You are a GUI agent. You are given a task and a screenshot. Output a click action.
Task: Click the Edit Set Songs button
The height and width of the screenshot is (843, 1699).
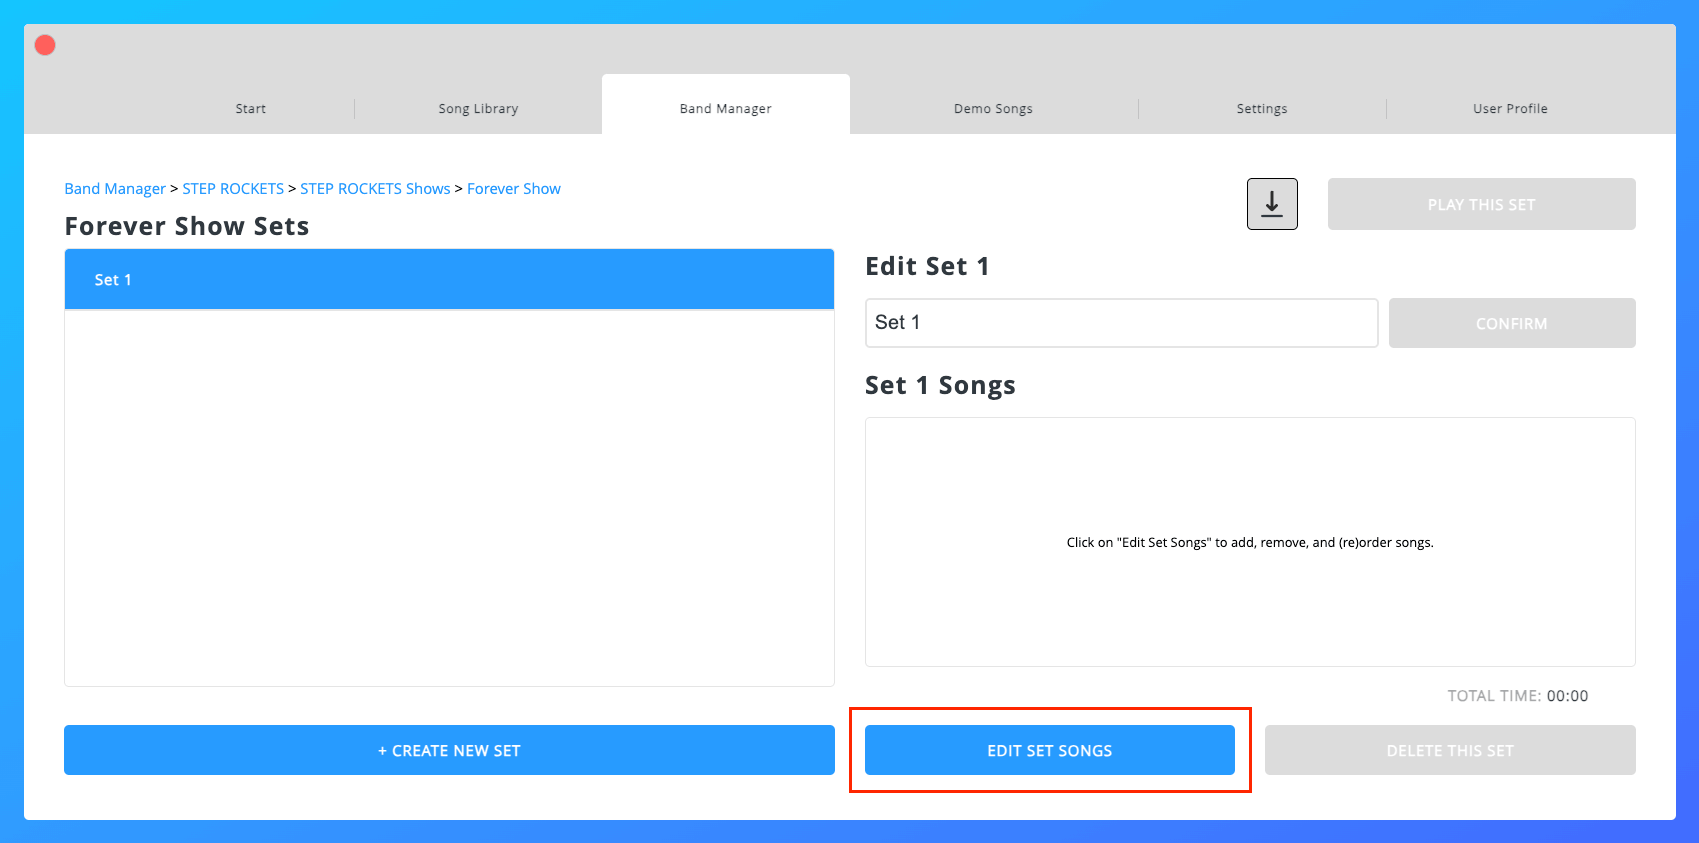pos(1049,750)
